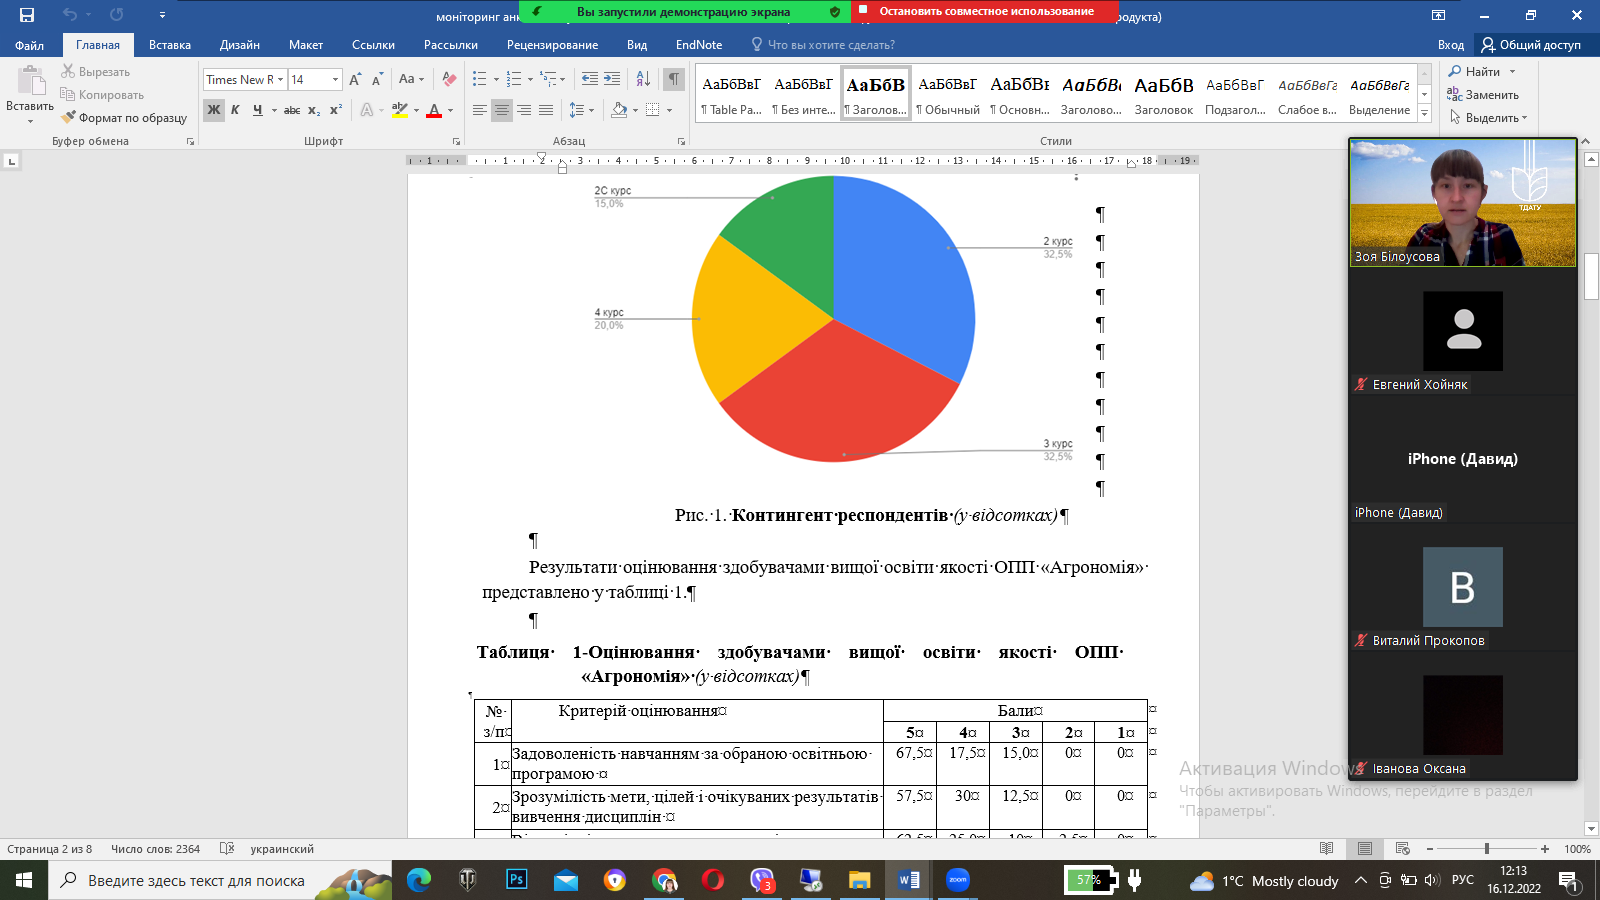Select the Без интервала style

coord(803,95)
